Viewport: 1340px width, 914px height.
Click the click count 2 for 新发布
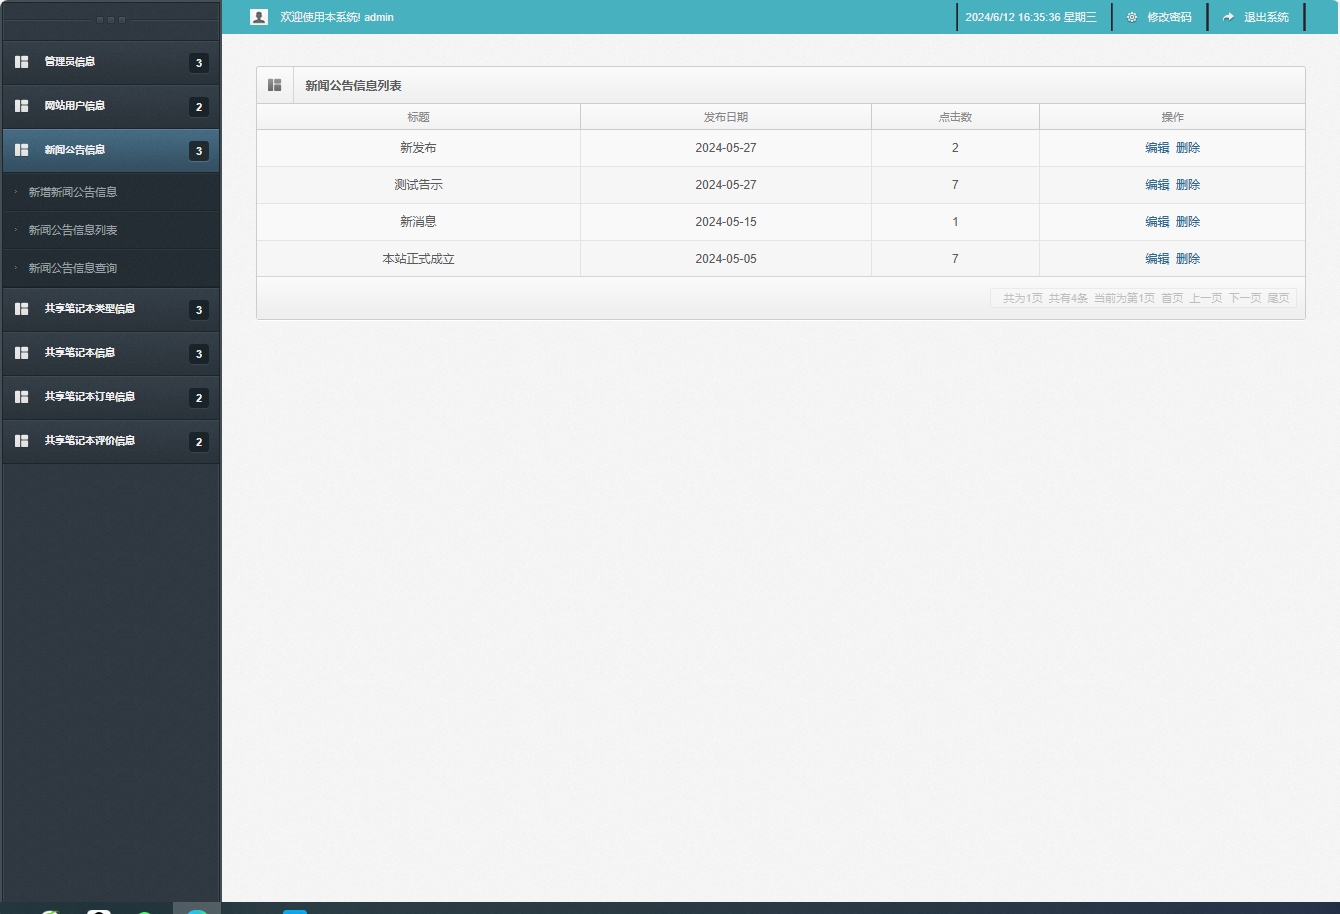point(955,148)
